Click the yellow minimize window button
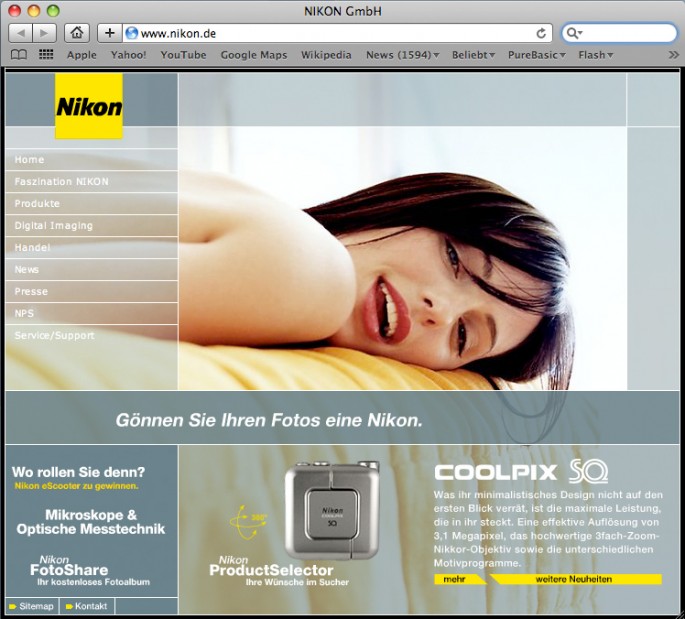 [x=34, y=10]
